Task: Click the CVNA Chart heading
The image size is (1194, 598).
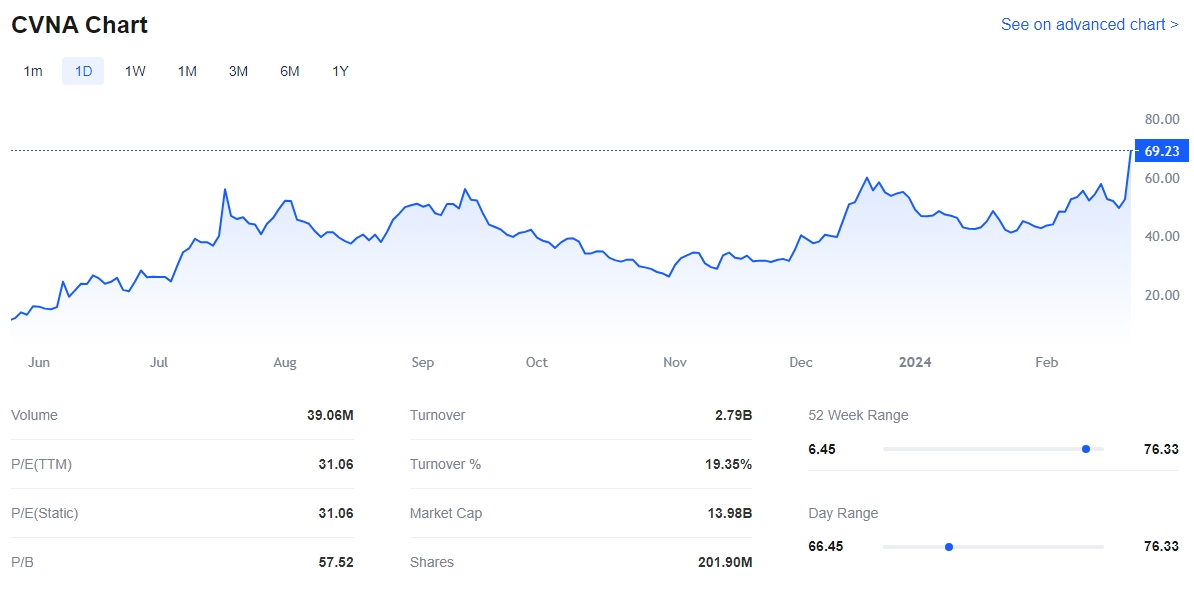Action: click(80, 25)
